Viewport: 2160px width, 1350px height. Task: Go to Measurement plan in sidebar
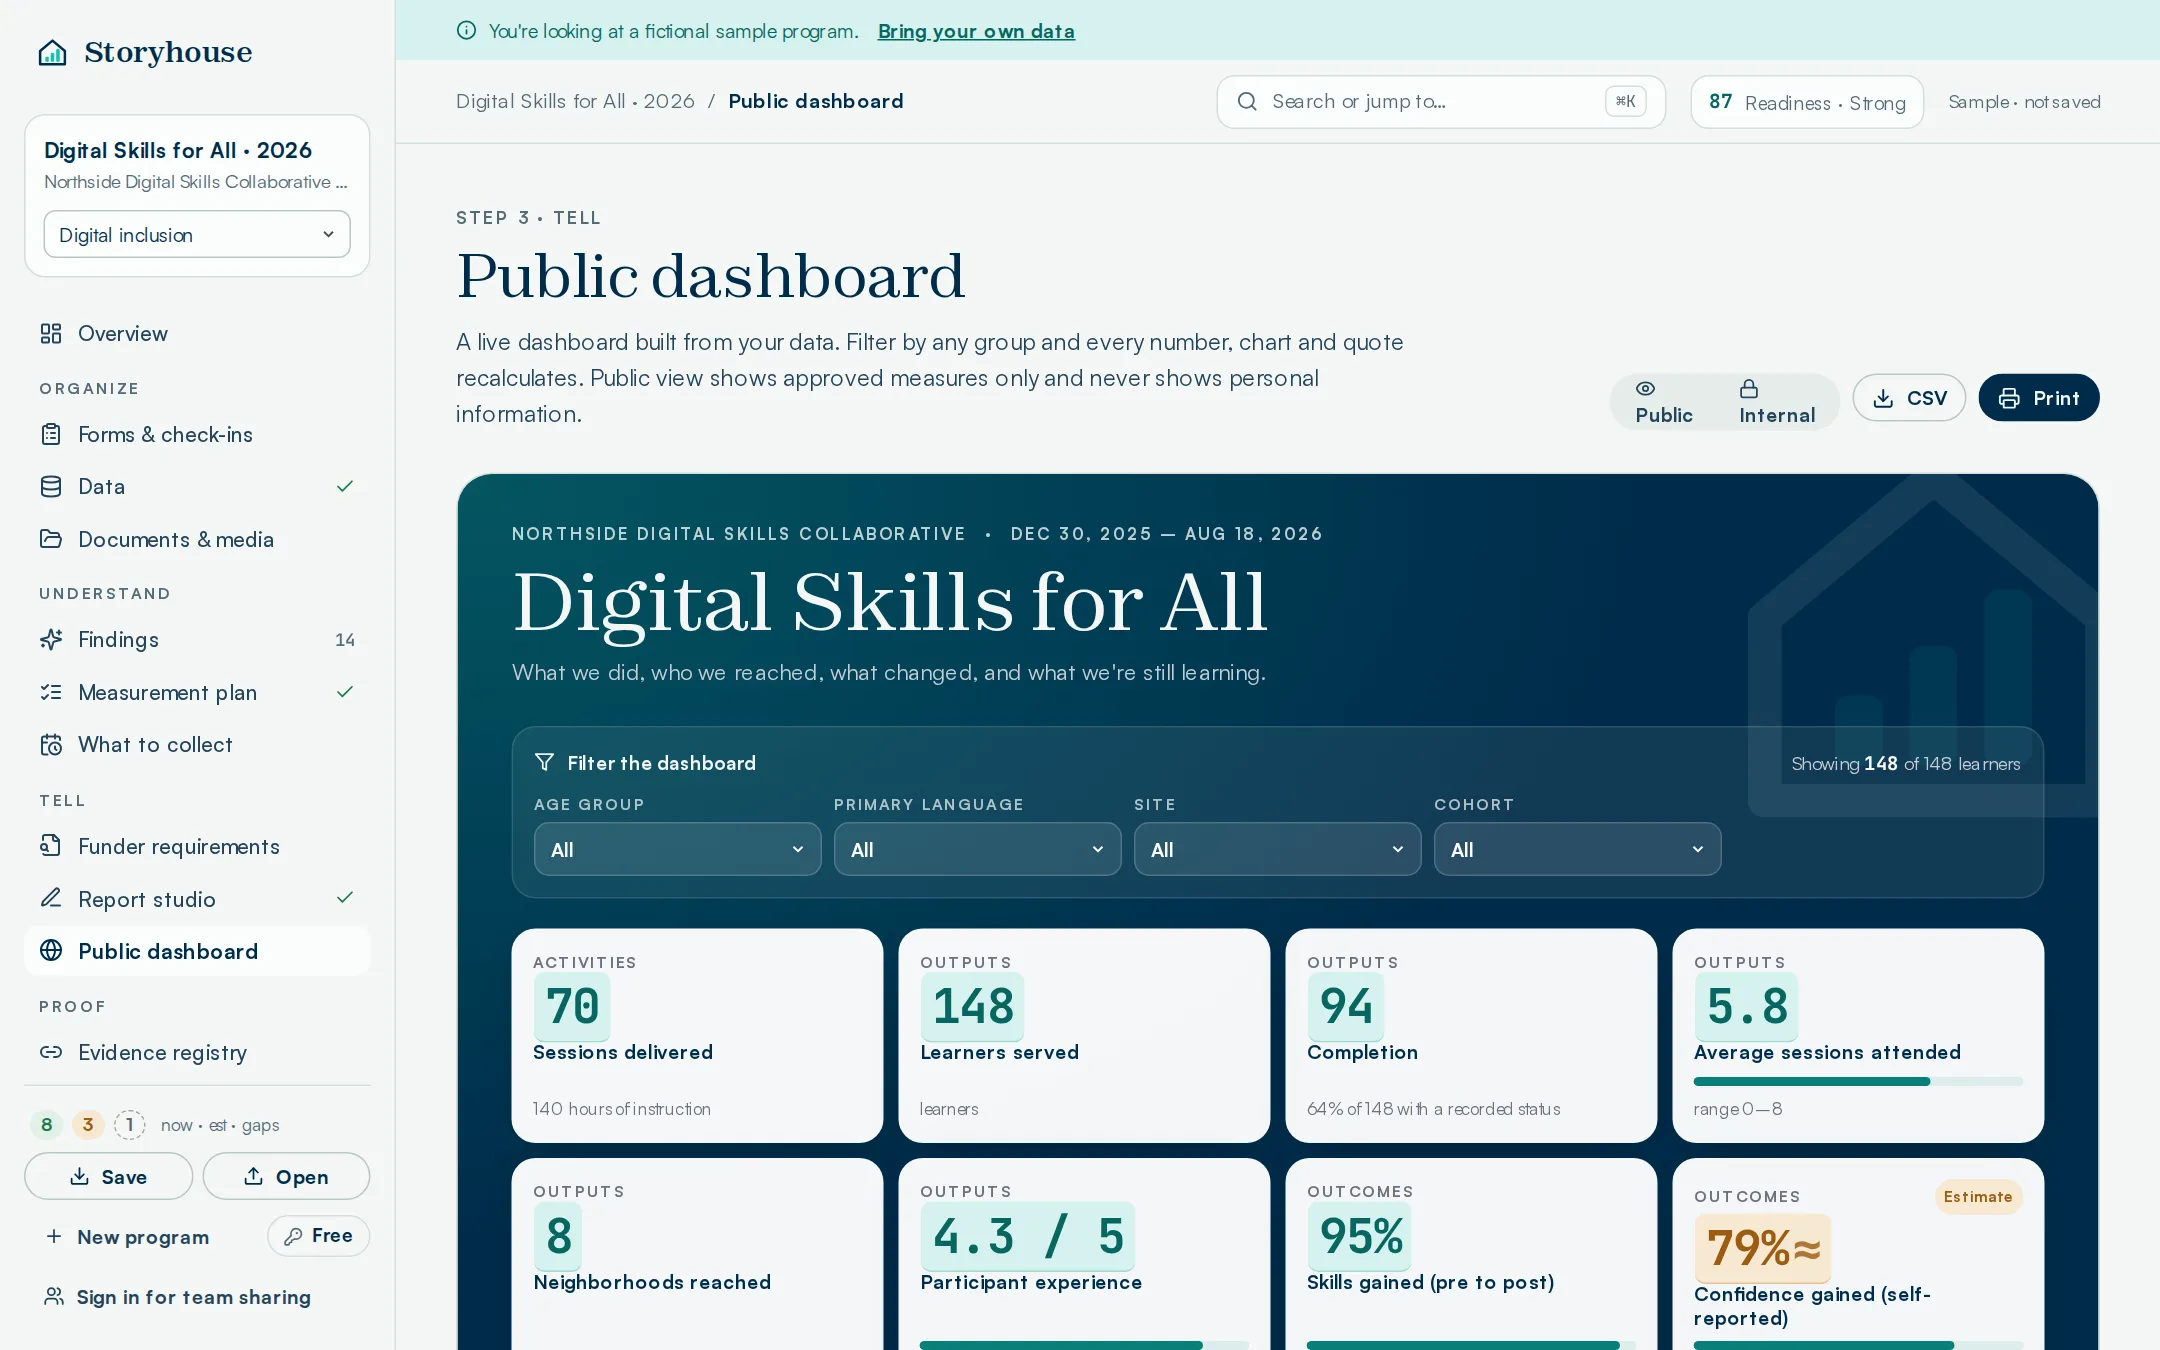[197, 692]
